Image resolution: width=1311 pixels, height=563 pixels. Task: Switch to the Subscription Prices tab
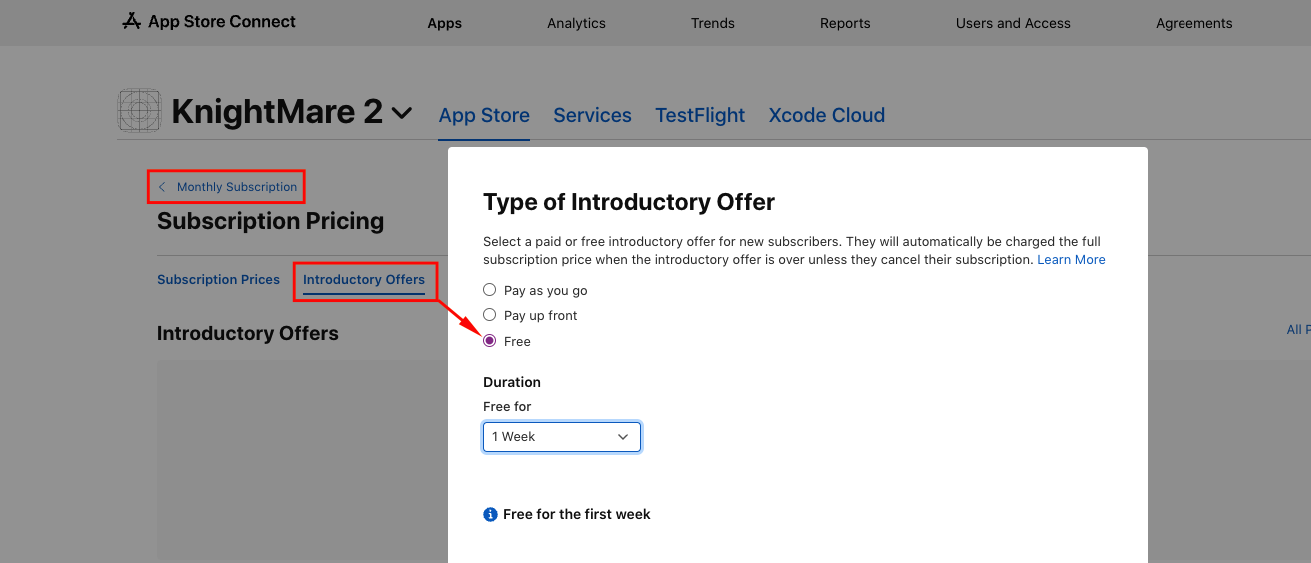[218, 280]
